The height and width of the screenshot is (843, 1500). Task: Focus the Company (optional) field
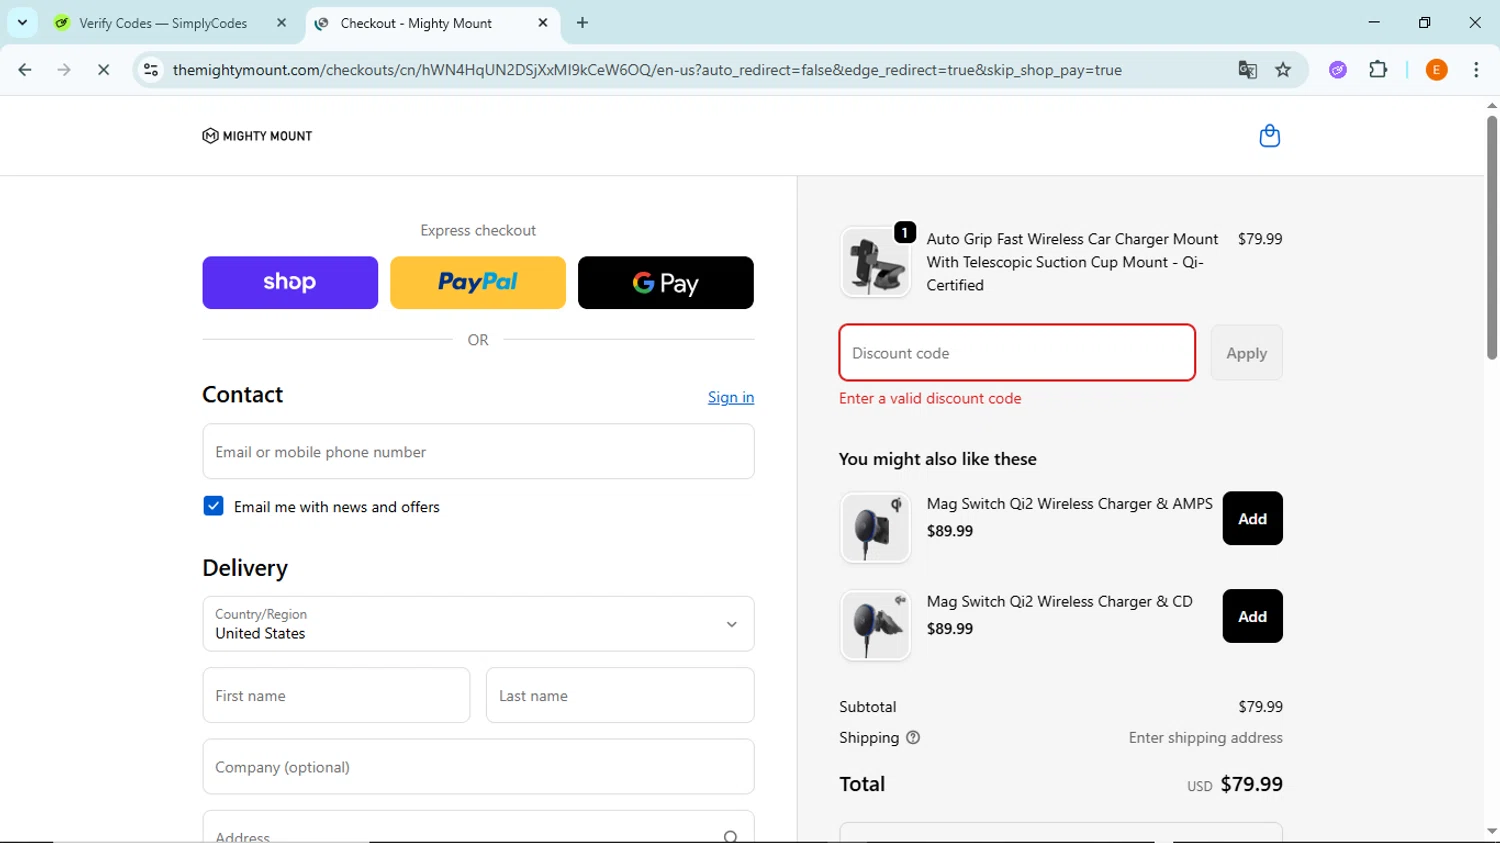[478, 767]
